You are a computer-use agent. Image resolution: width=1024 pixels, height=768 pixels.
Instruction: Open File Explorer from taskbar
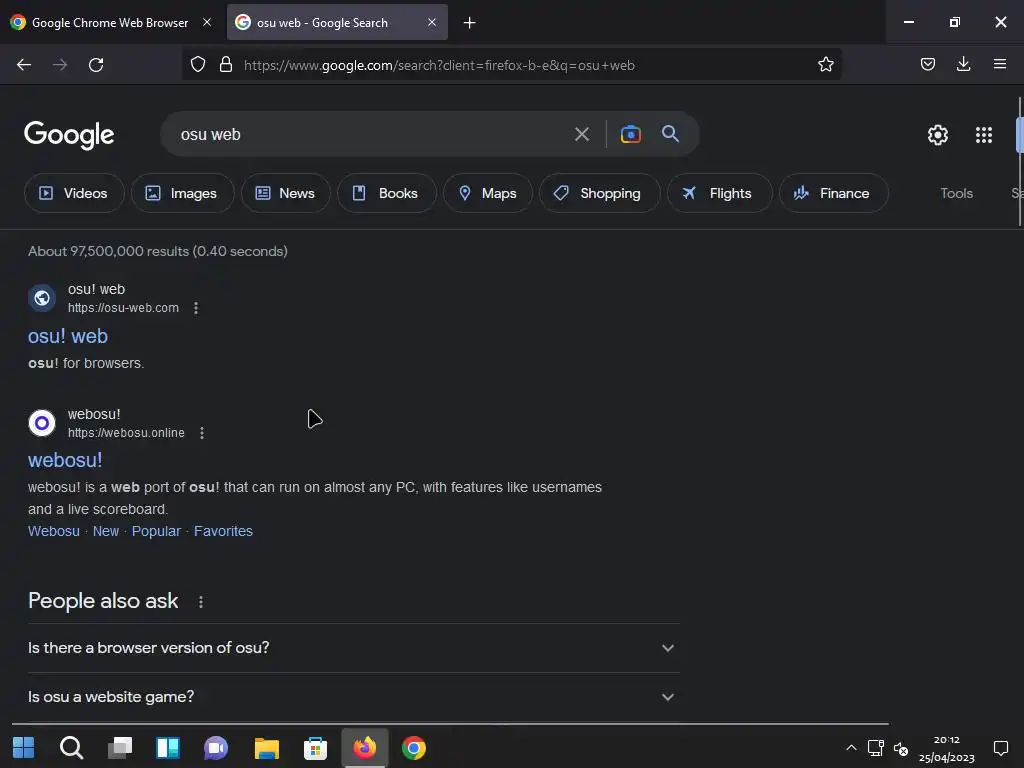(x=266, y=748)
